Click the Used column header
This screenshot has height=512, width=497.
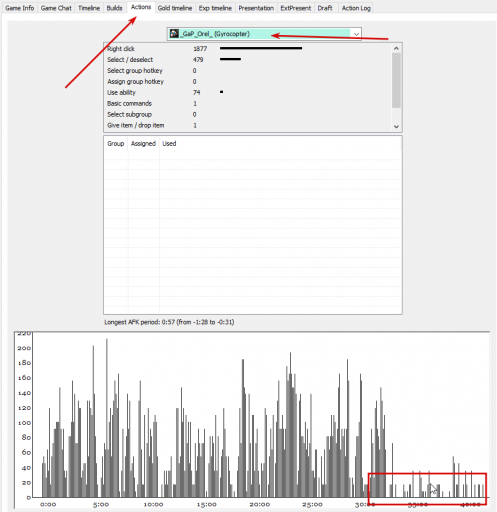click(x=169, y=144)
